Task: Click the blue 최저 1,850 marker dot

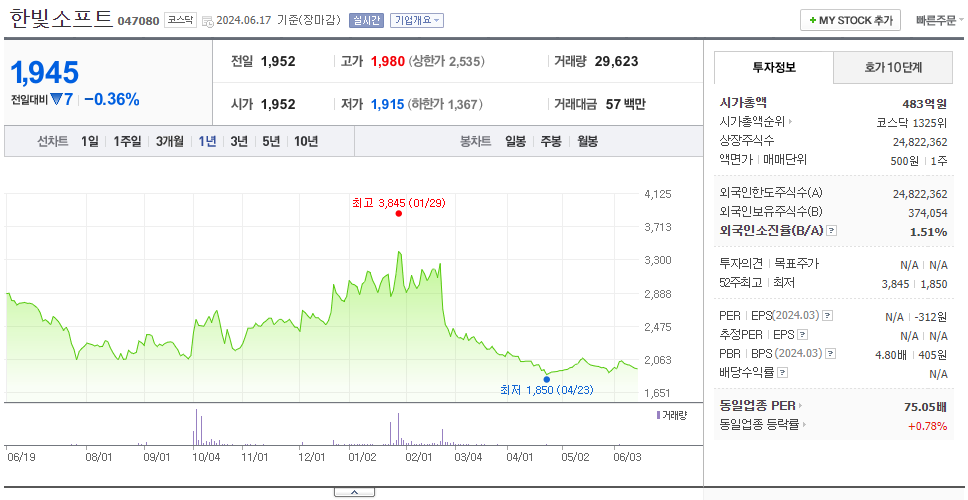Action: tap(546, 380)
